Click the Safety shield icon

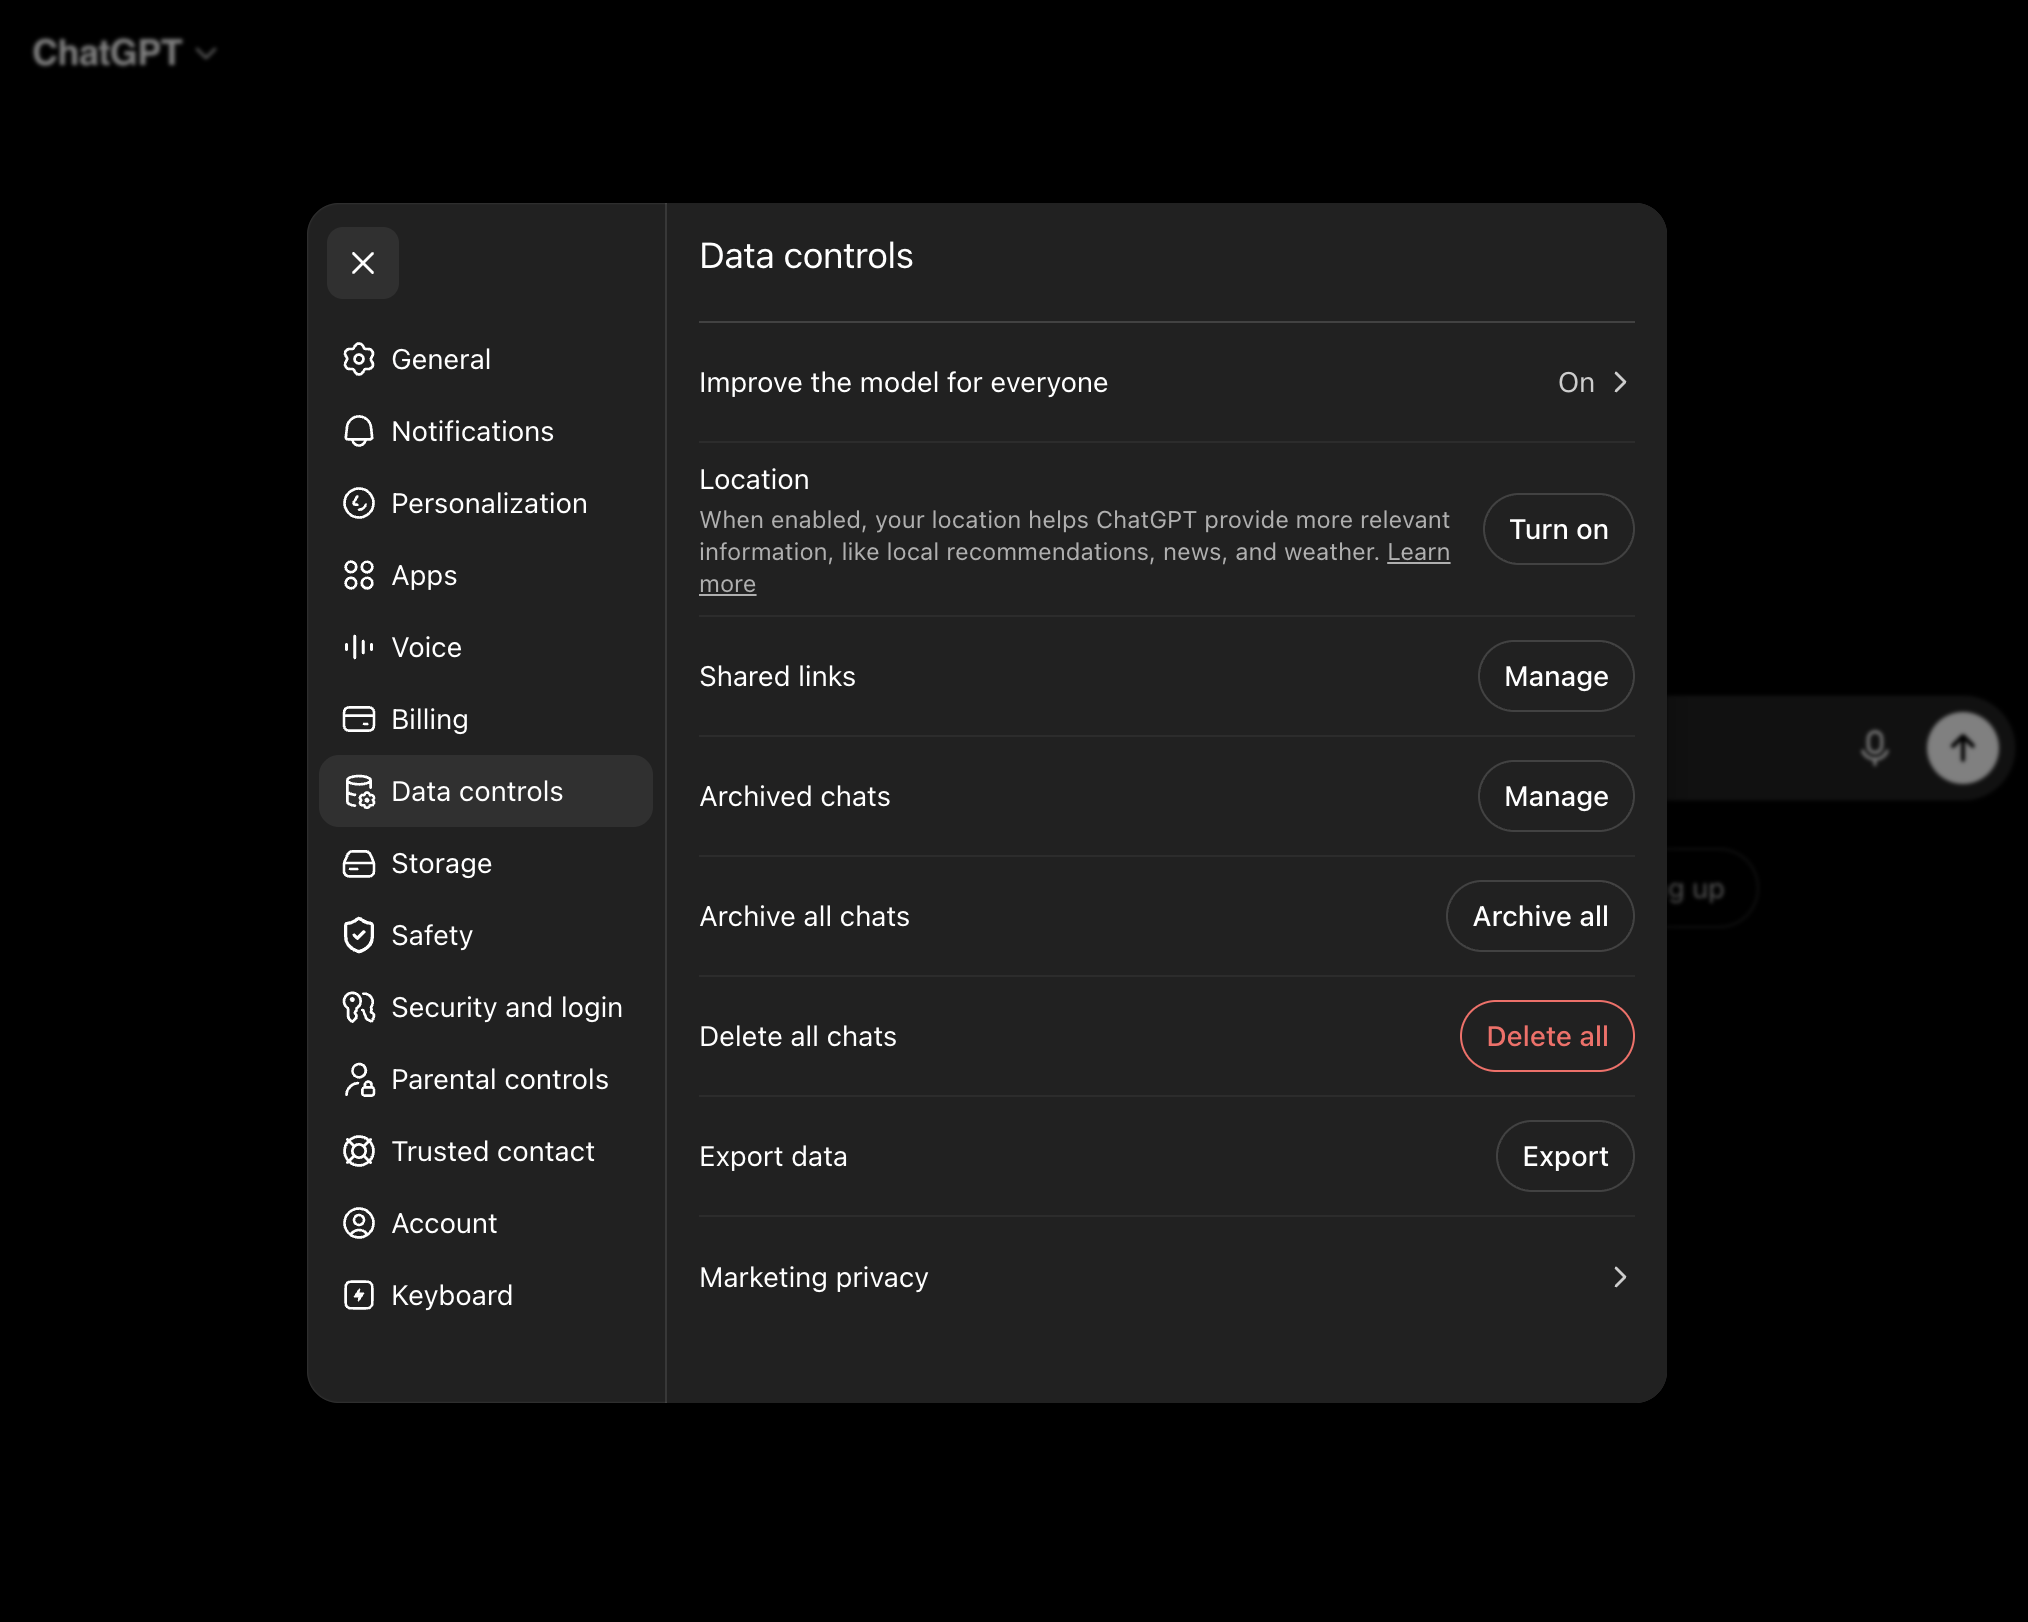click(x=359, y=935)
